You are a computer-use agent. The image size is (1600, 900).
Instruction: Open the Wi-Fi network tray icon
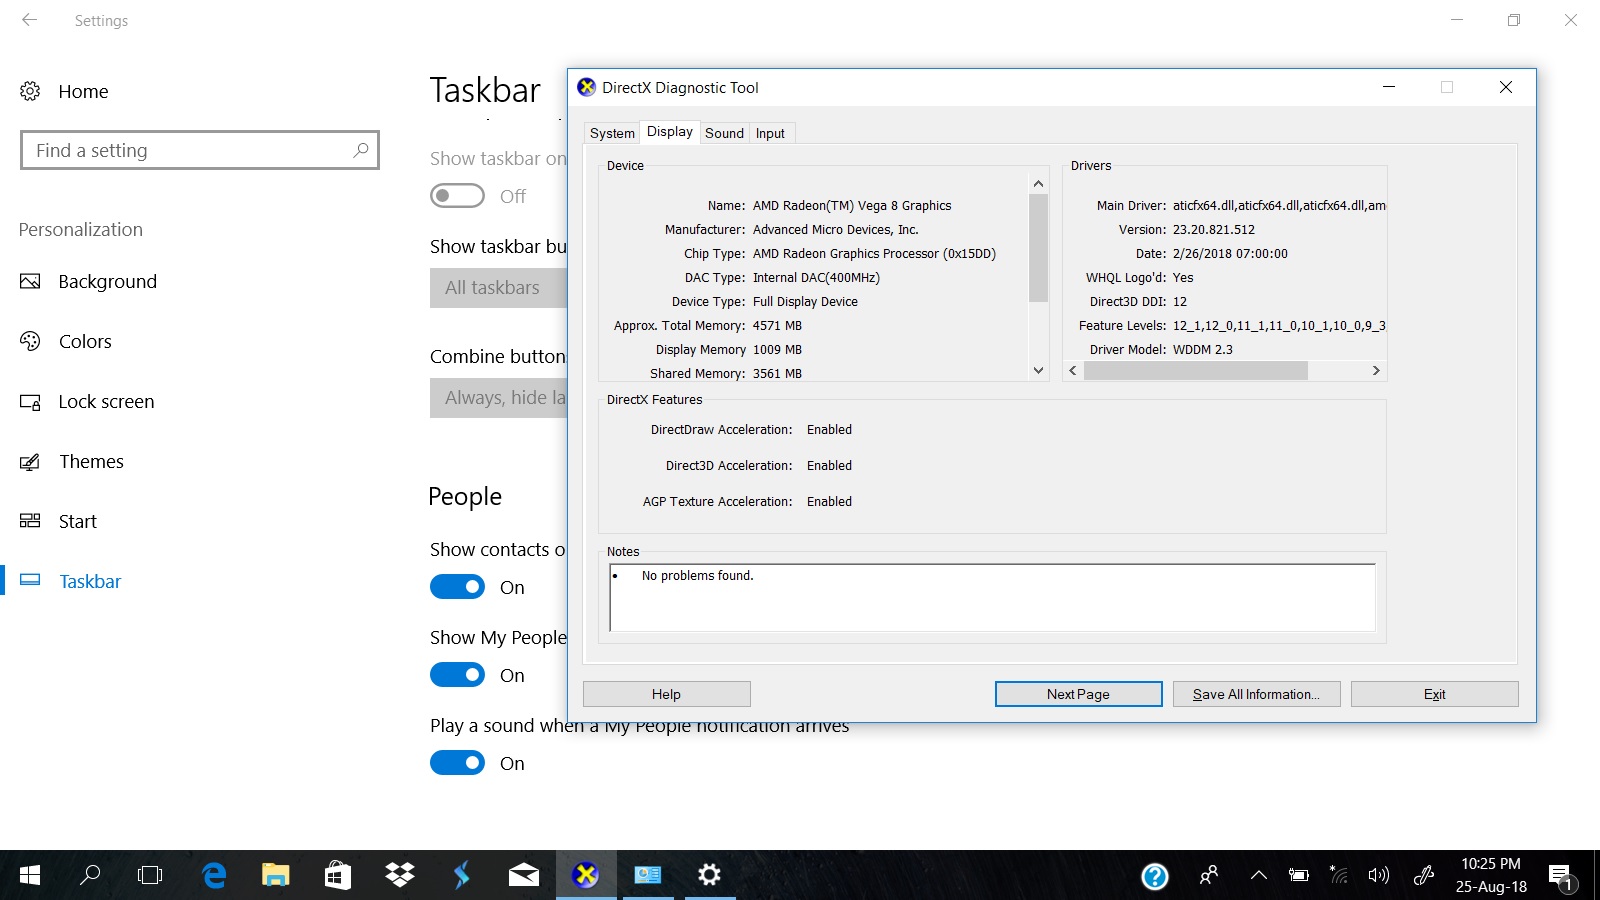(x=1339, y=875)
